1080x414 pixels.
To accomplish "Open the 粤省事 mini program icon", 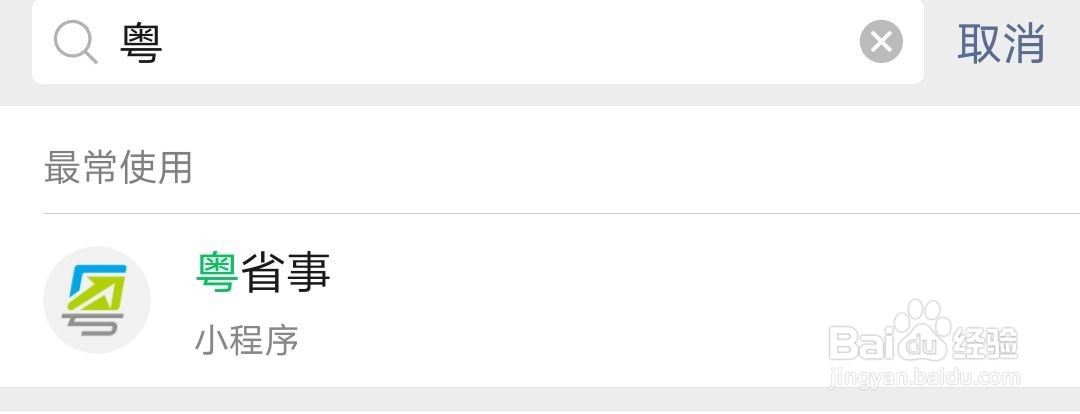I will pyautogui.click(x=97, y=299).
